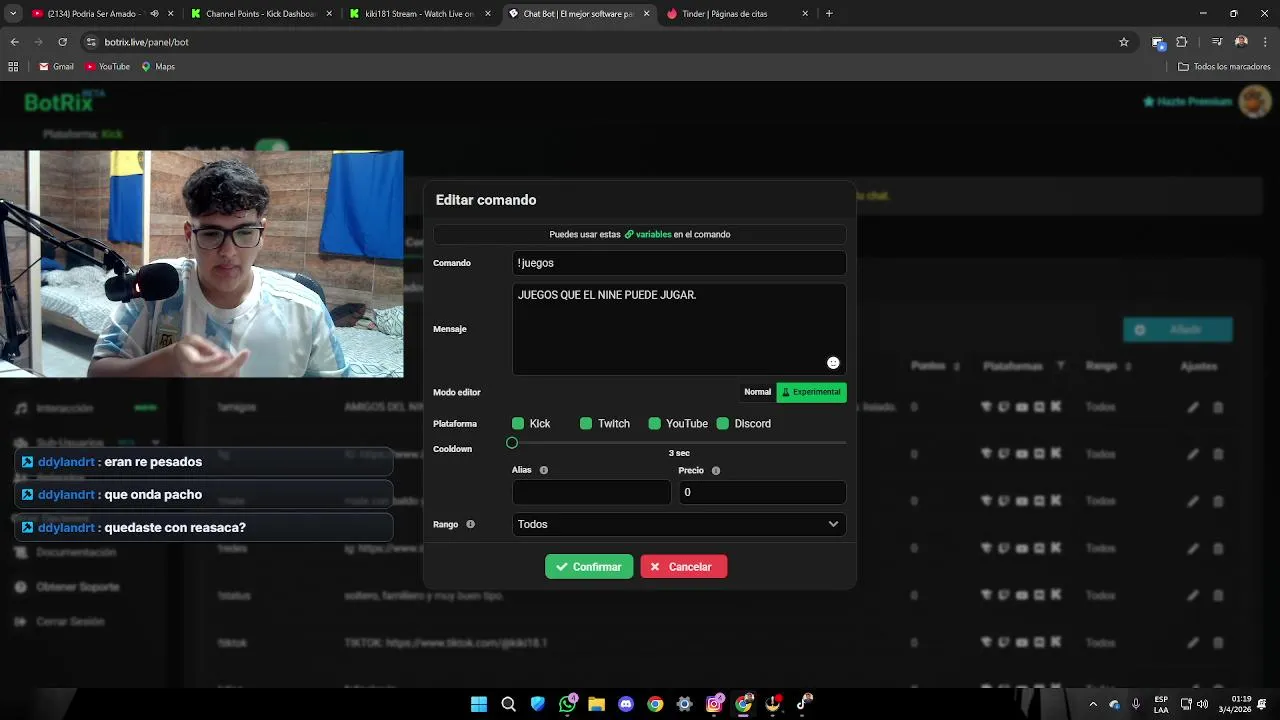Click the Añadir button behind the dialog
Viewport: 1280px width, 720px height.
(x=1178, y=330)
